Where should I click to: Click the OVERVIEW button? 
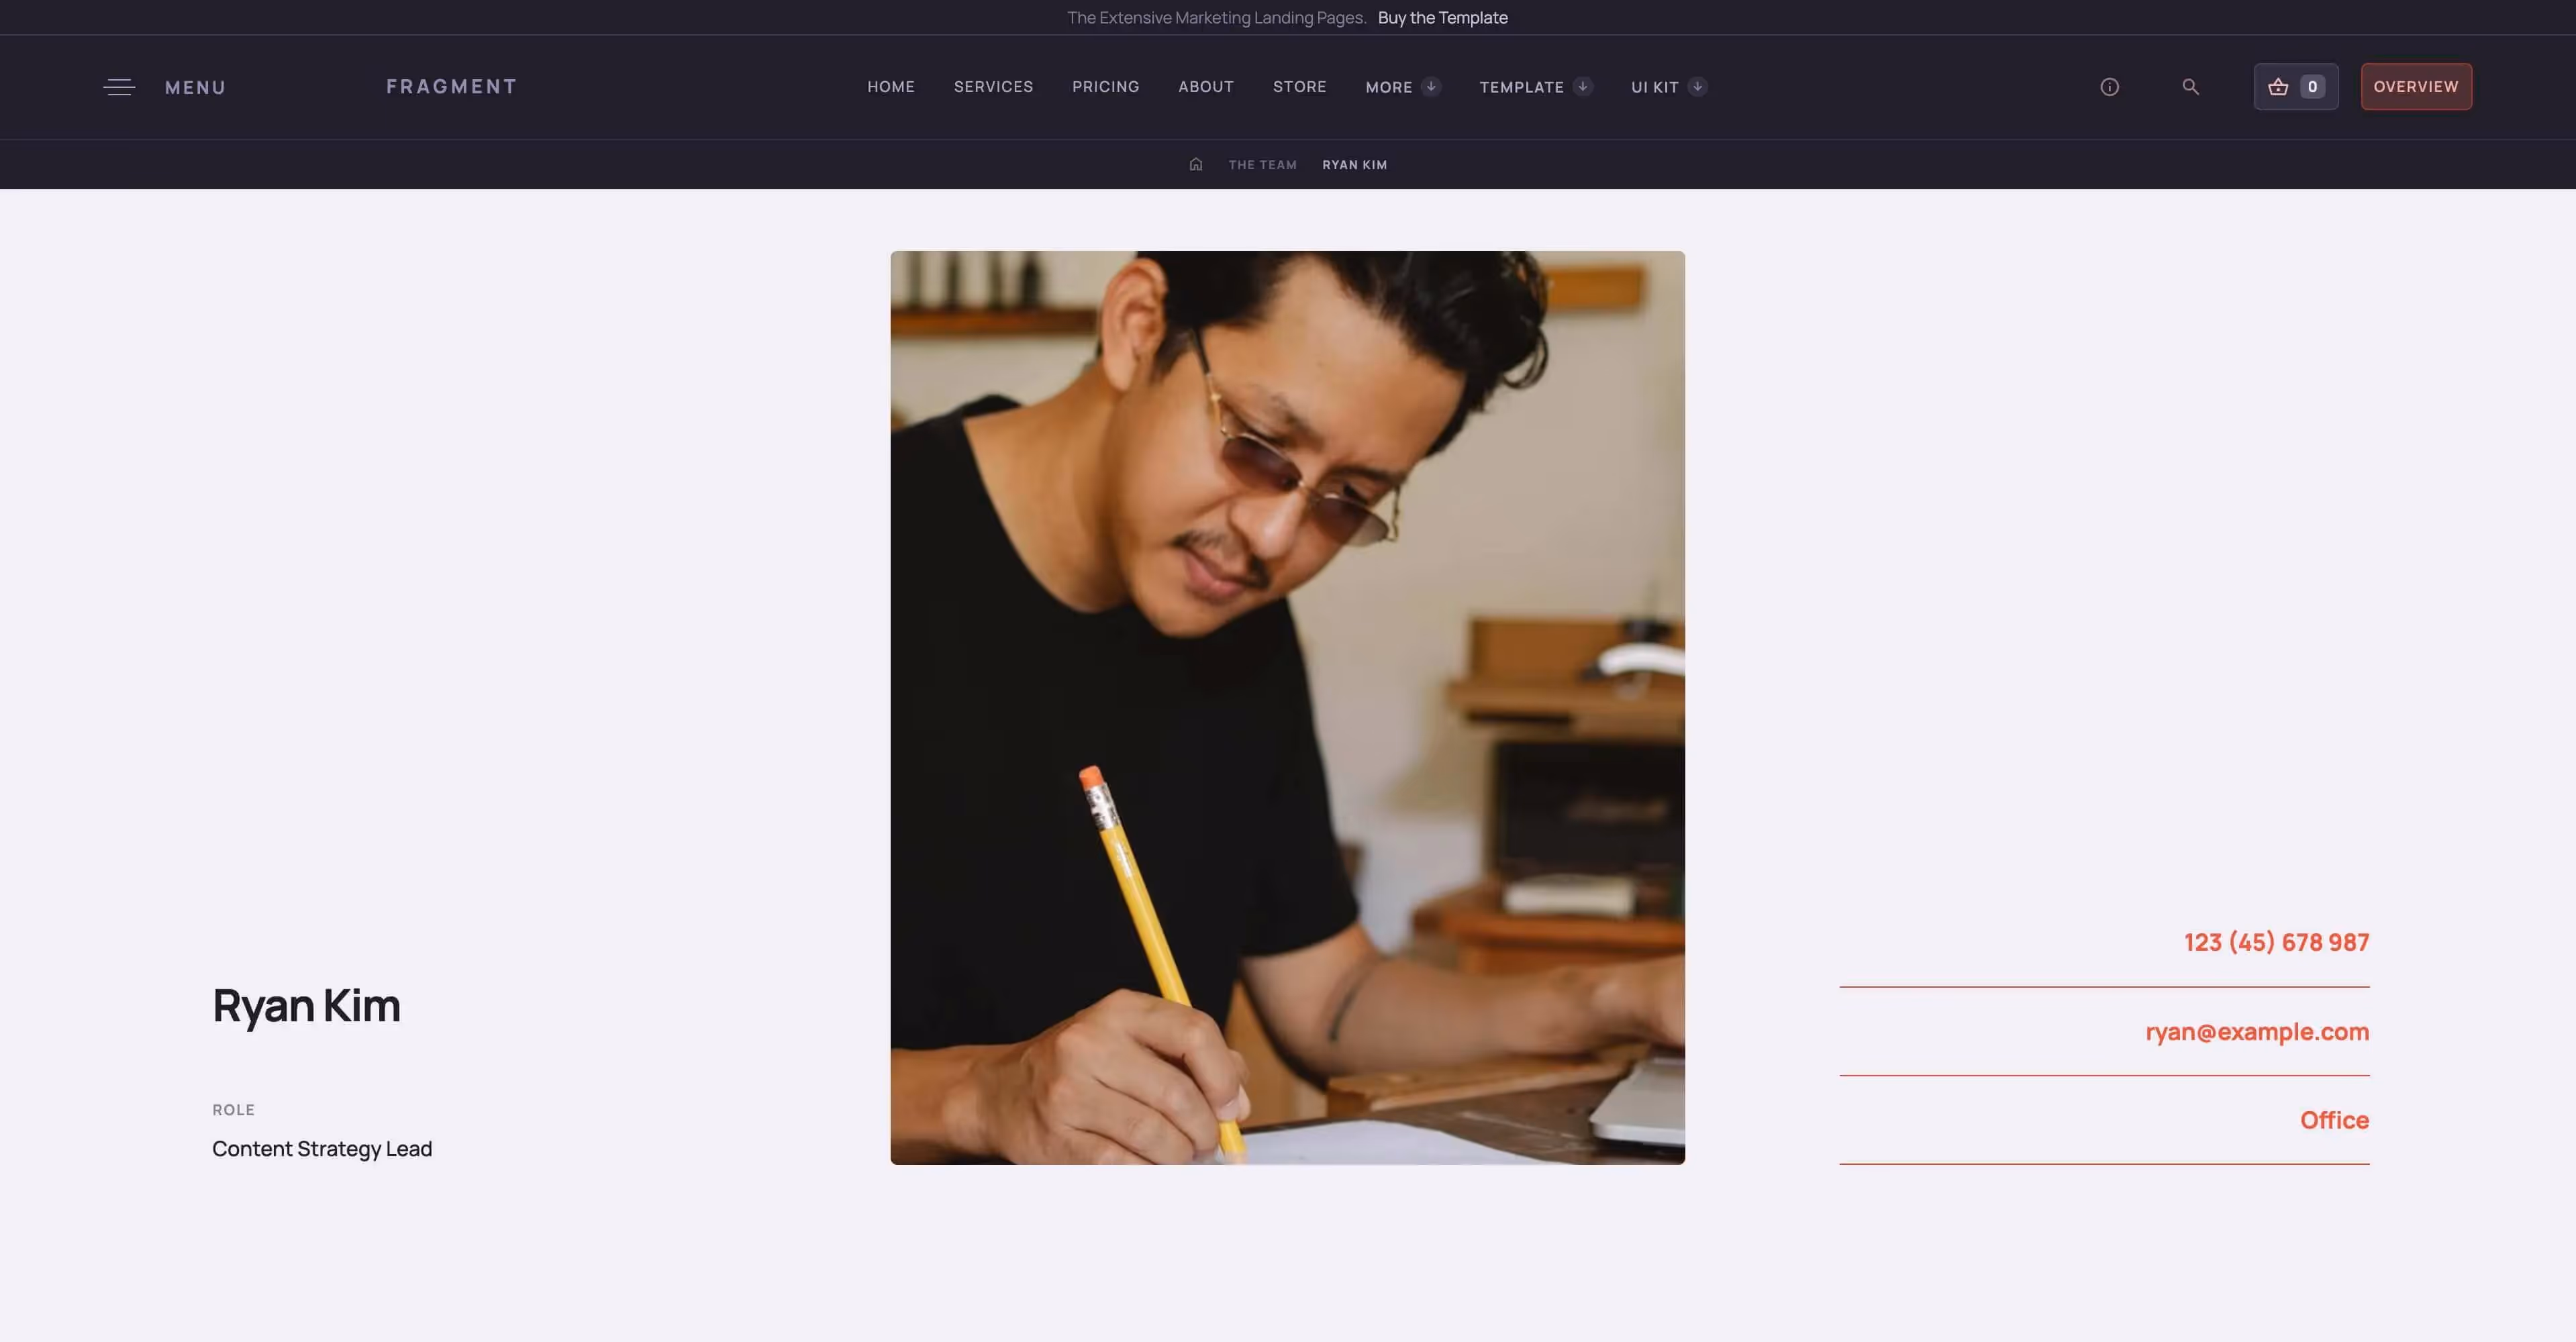2416,87
